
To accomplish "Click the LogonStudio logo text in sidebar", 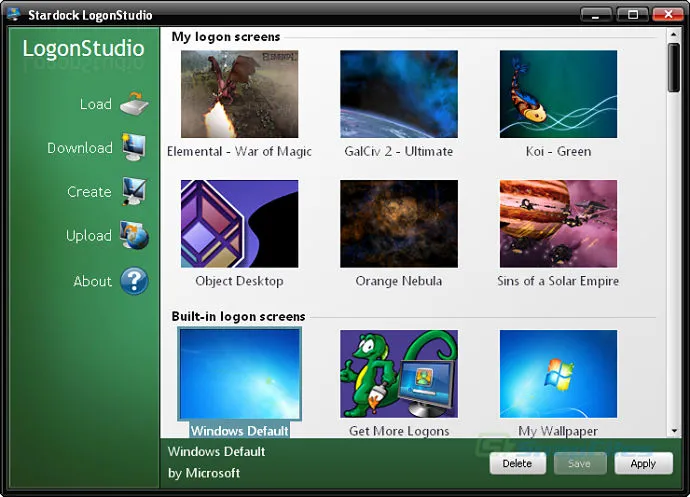I will coord(84,48).
